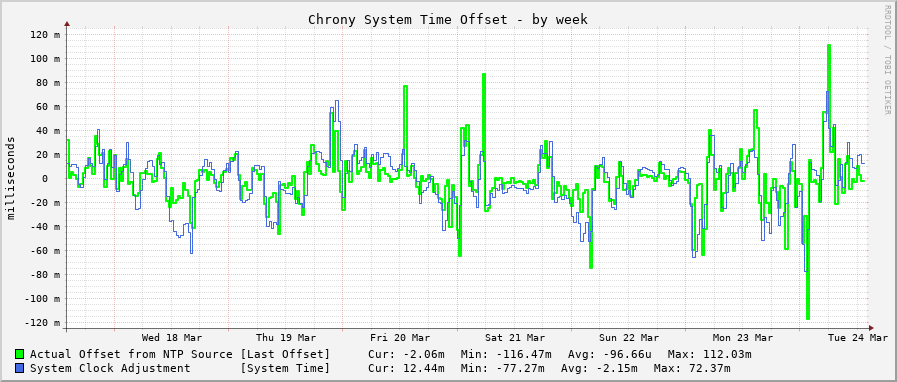Click the 'Fri 20 Mar' x-axis label
The width and height of the screenshot is (897, 382).
point(400,337)
